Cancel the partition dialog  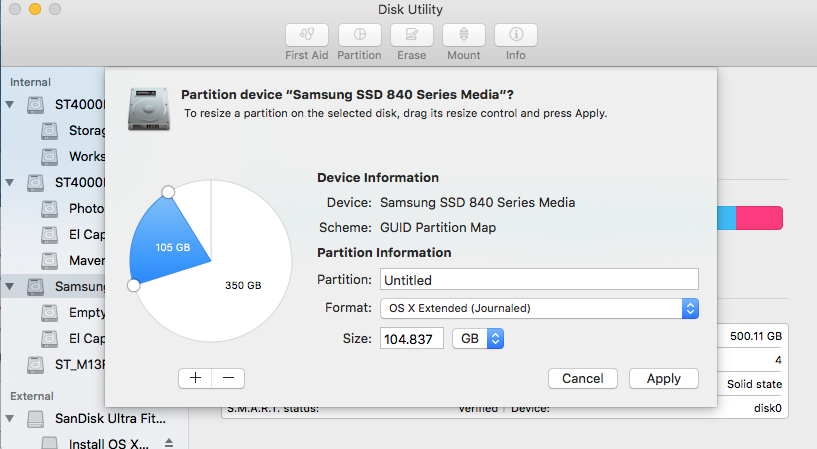click(582, 379)
